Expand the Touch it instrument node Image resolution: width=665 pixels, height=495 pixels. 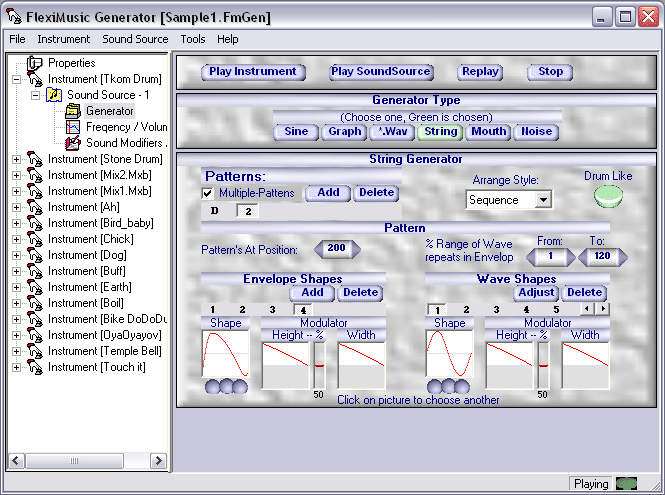[x=16, y=367]
